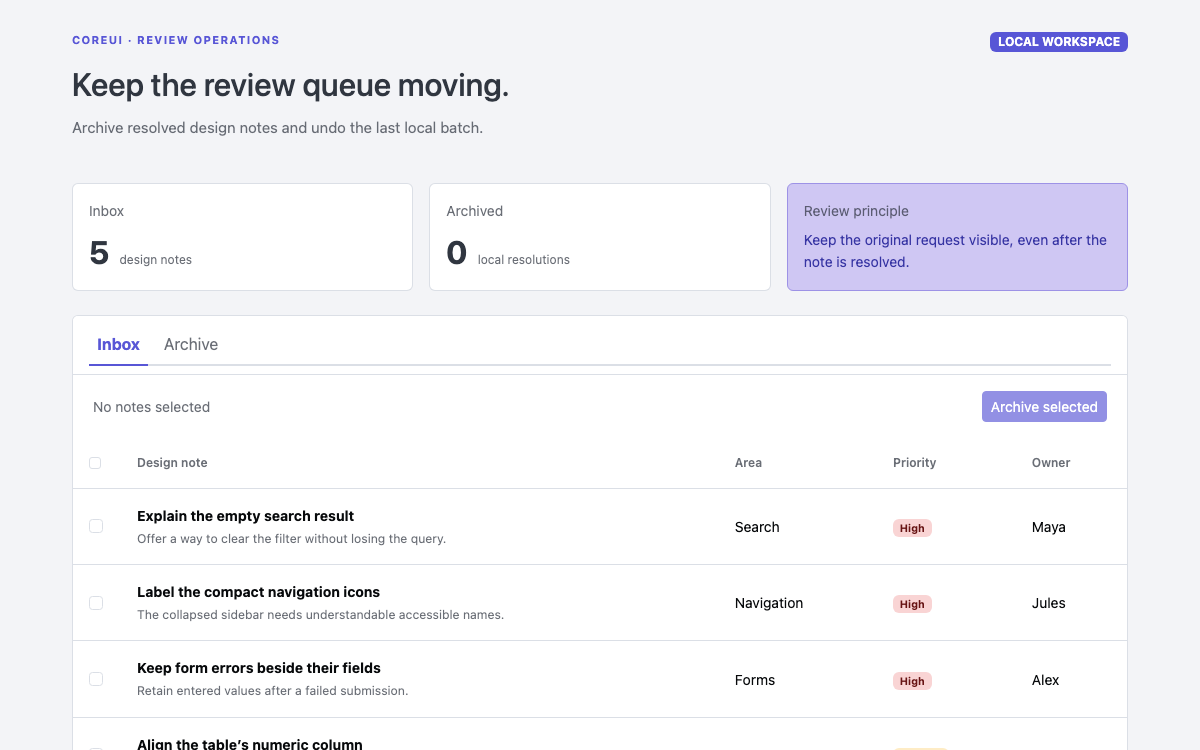The image size is (1200, 750).
Task: Click the Archived stat card
Action: pyautogui.click(x=600, y=237)
